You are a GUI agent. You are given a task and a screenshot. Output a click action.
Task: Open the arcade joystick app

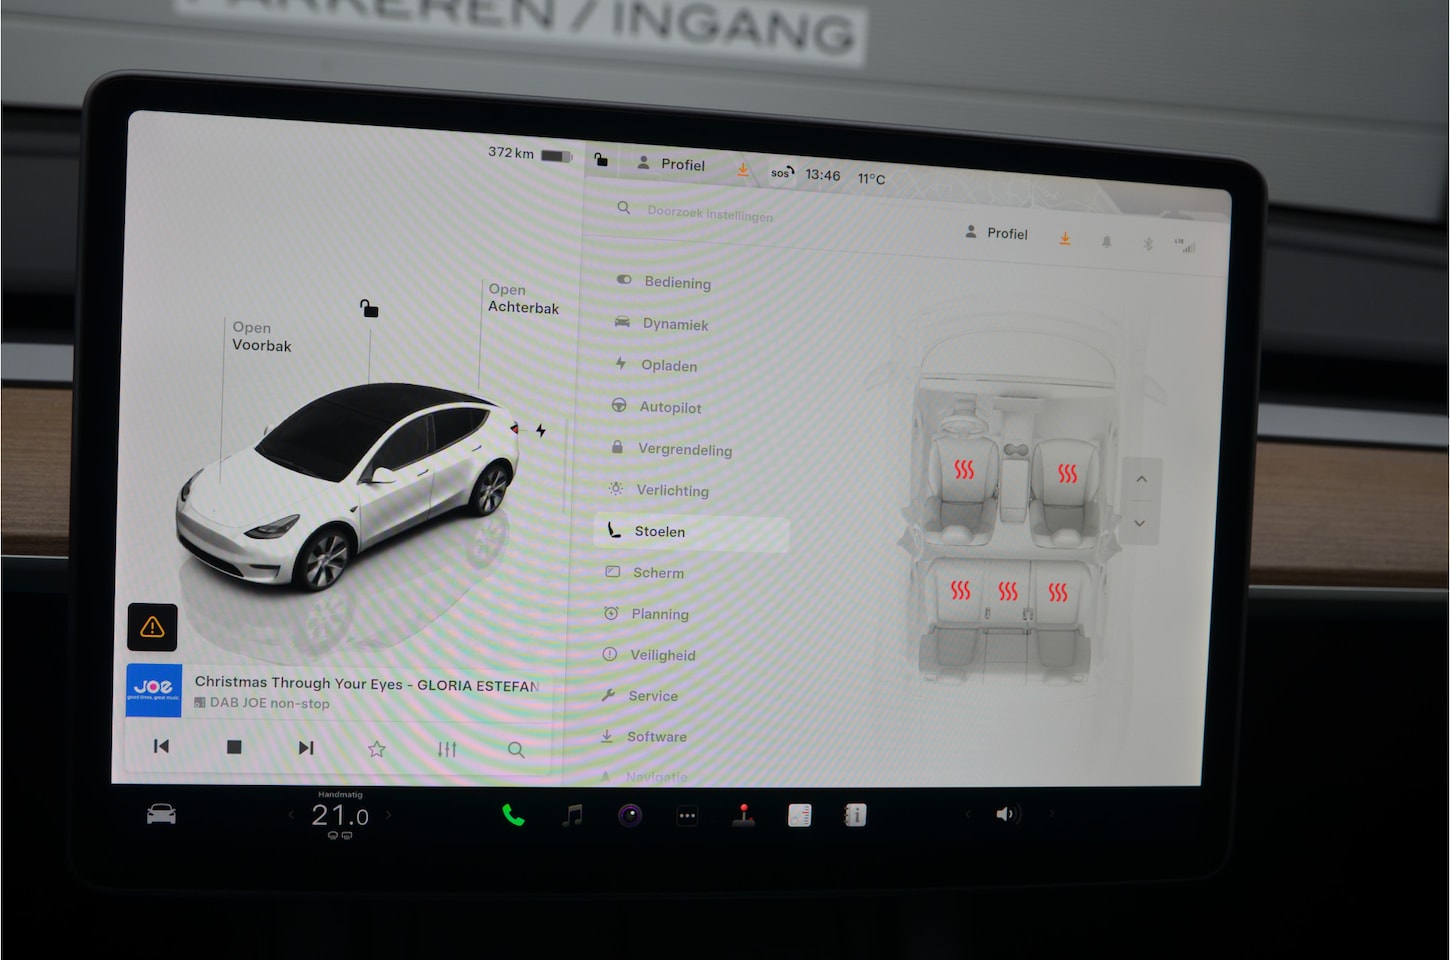tap(743, 815)
